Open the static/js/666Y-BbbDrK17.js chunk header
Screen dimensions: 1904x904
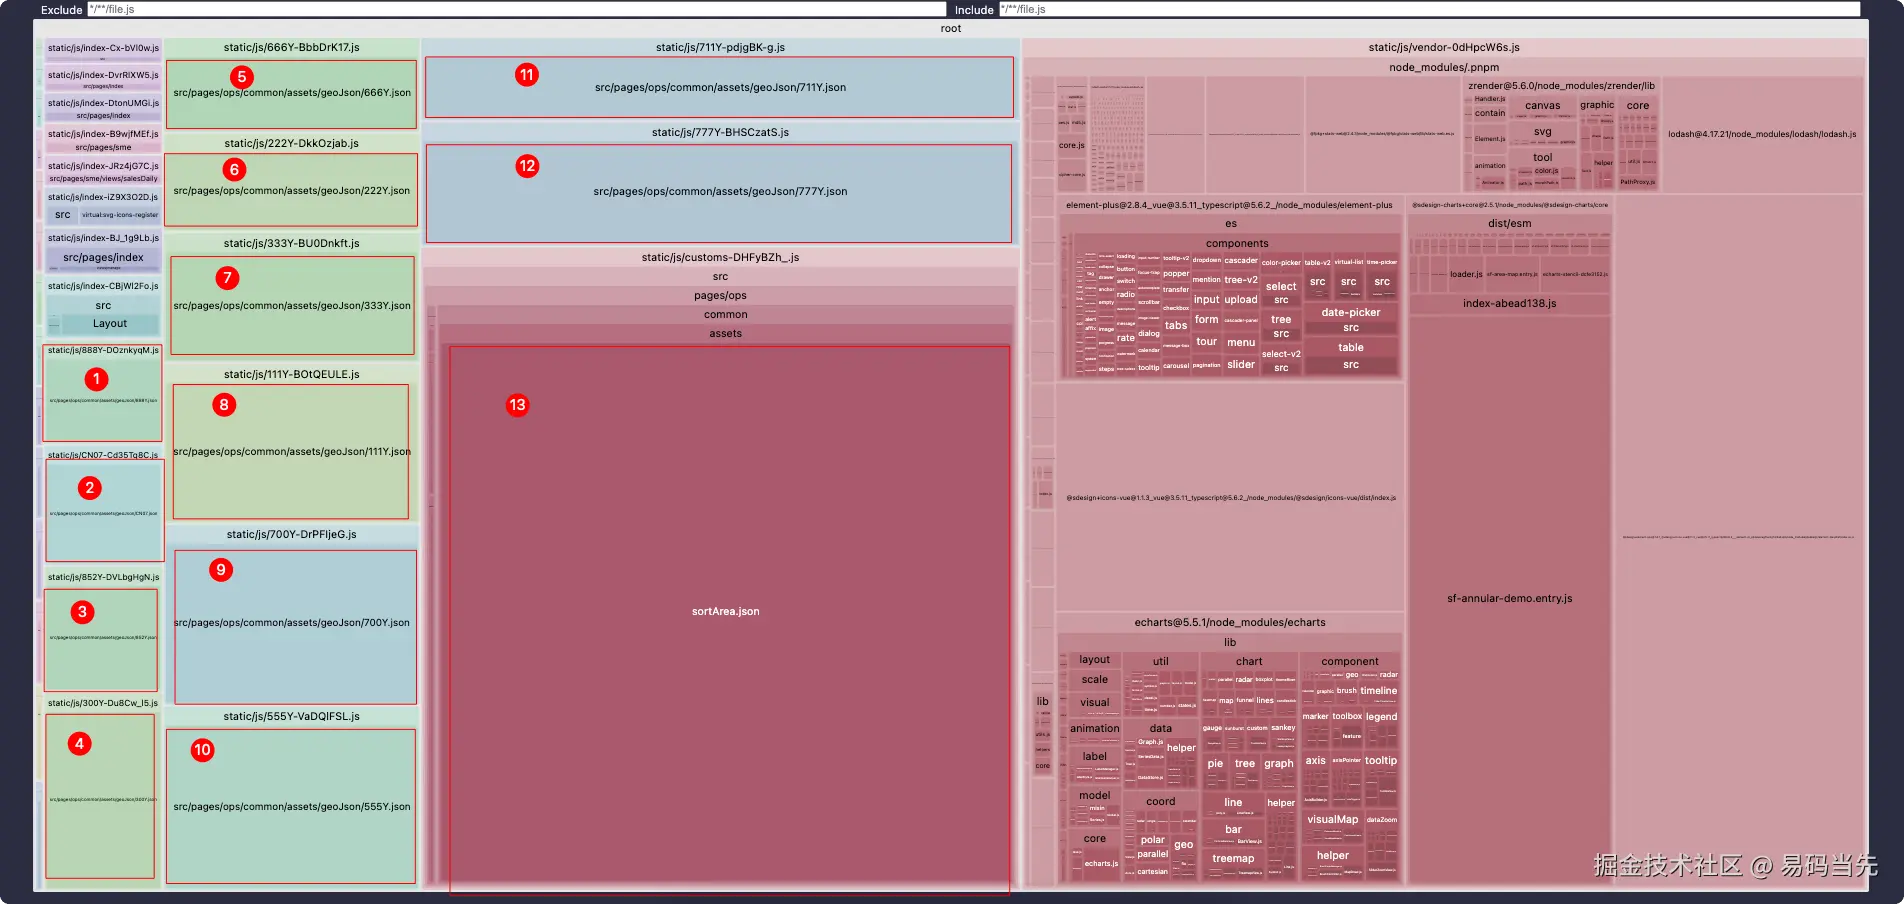click(291, 47)
